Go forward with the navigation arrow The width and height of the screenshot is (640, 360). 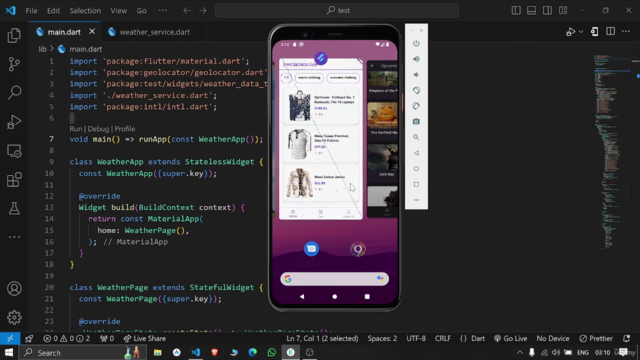(203, 11)
